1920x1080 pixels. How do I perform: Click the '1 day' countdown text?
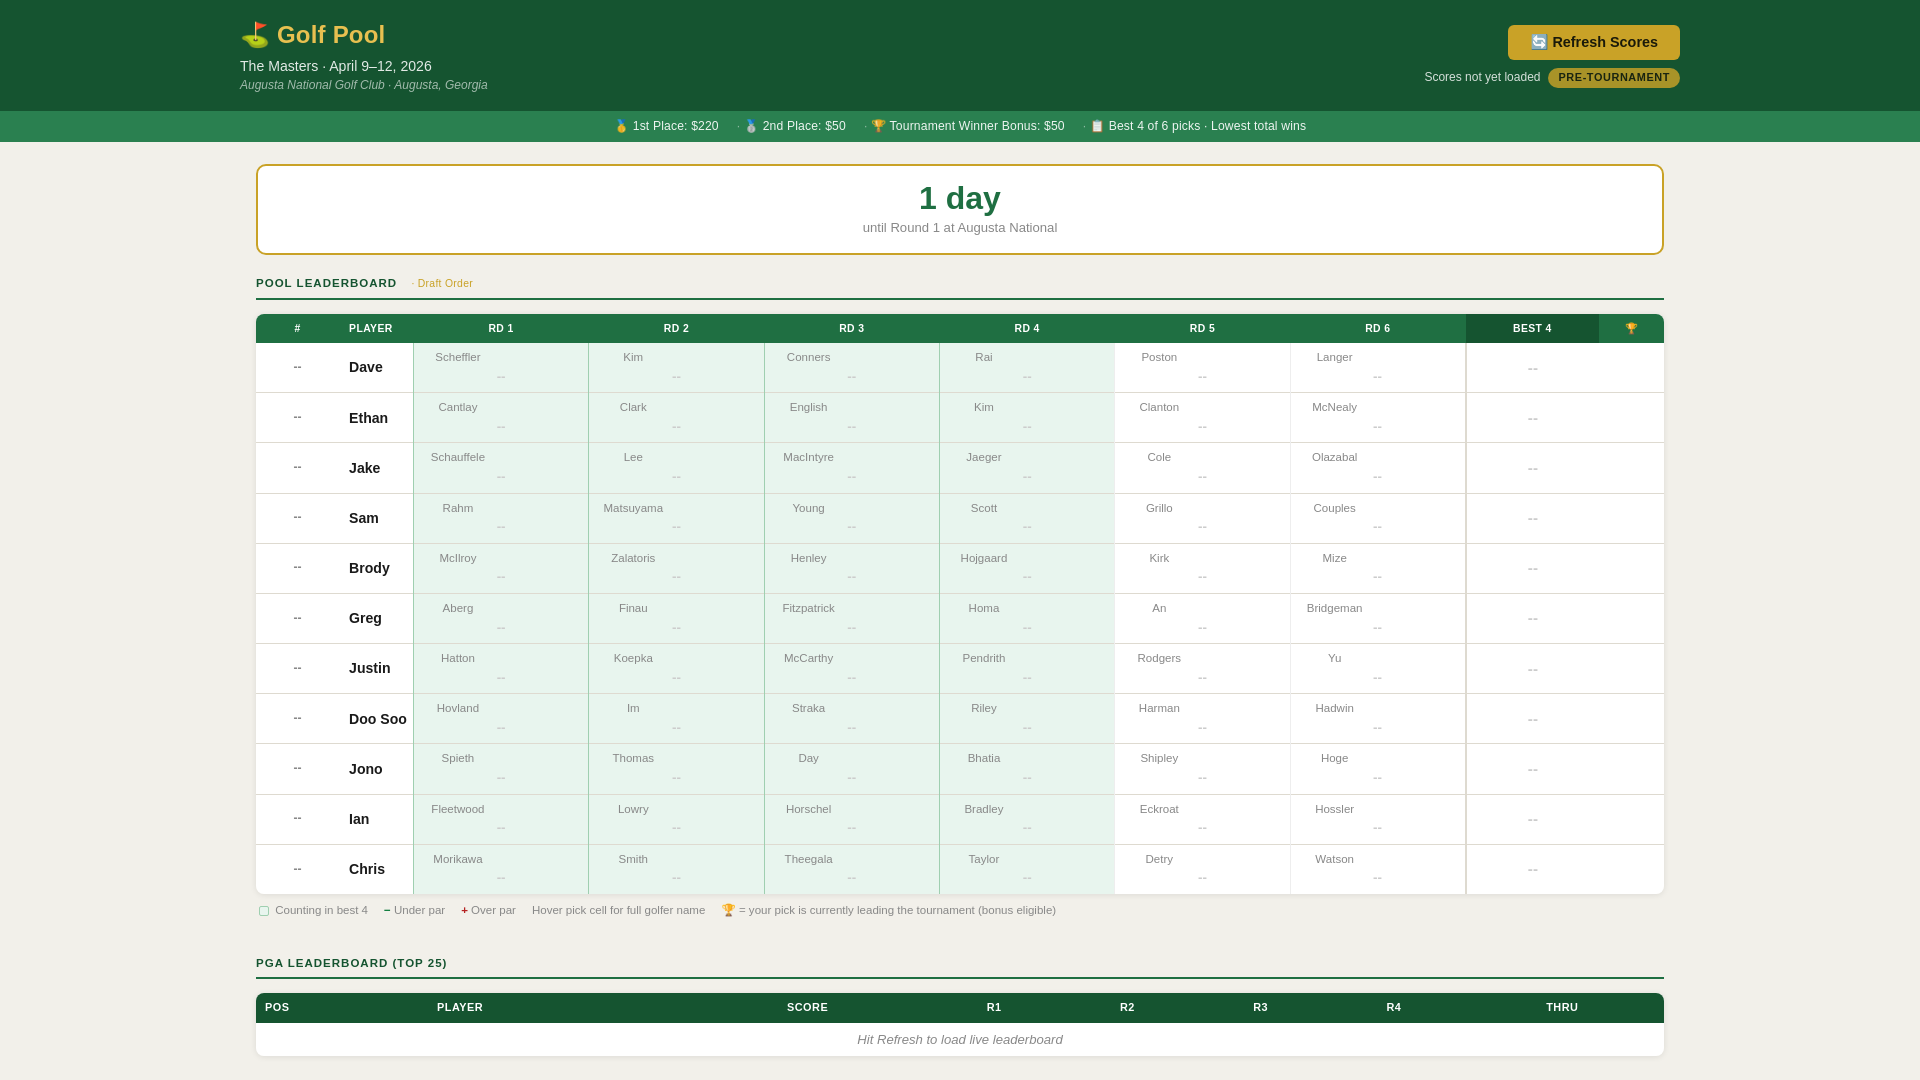(960, 198)
